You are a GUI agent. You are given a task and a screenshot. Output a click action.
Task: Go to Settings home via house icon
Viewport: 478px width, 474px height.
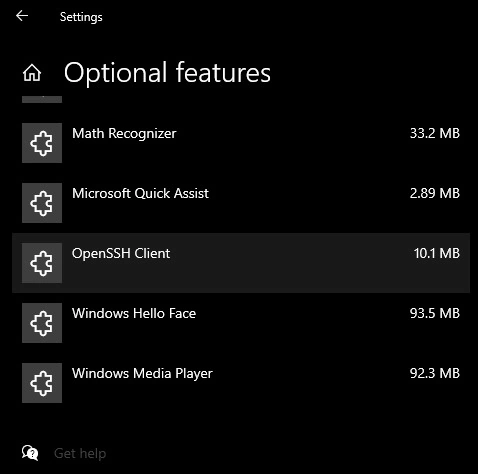tap(32, 73)
